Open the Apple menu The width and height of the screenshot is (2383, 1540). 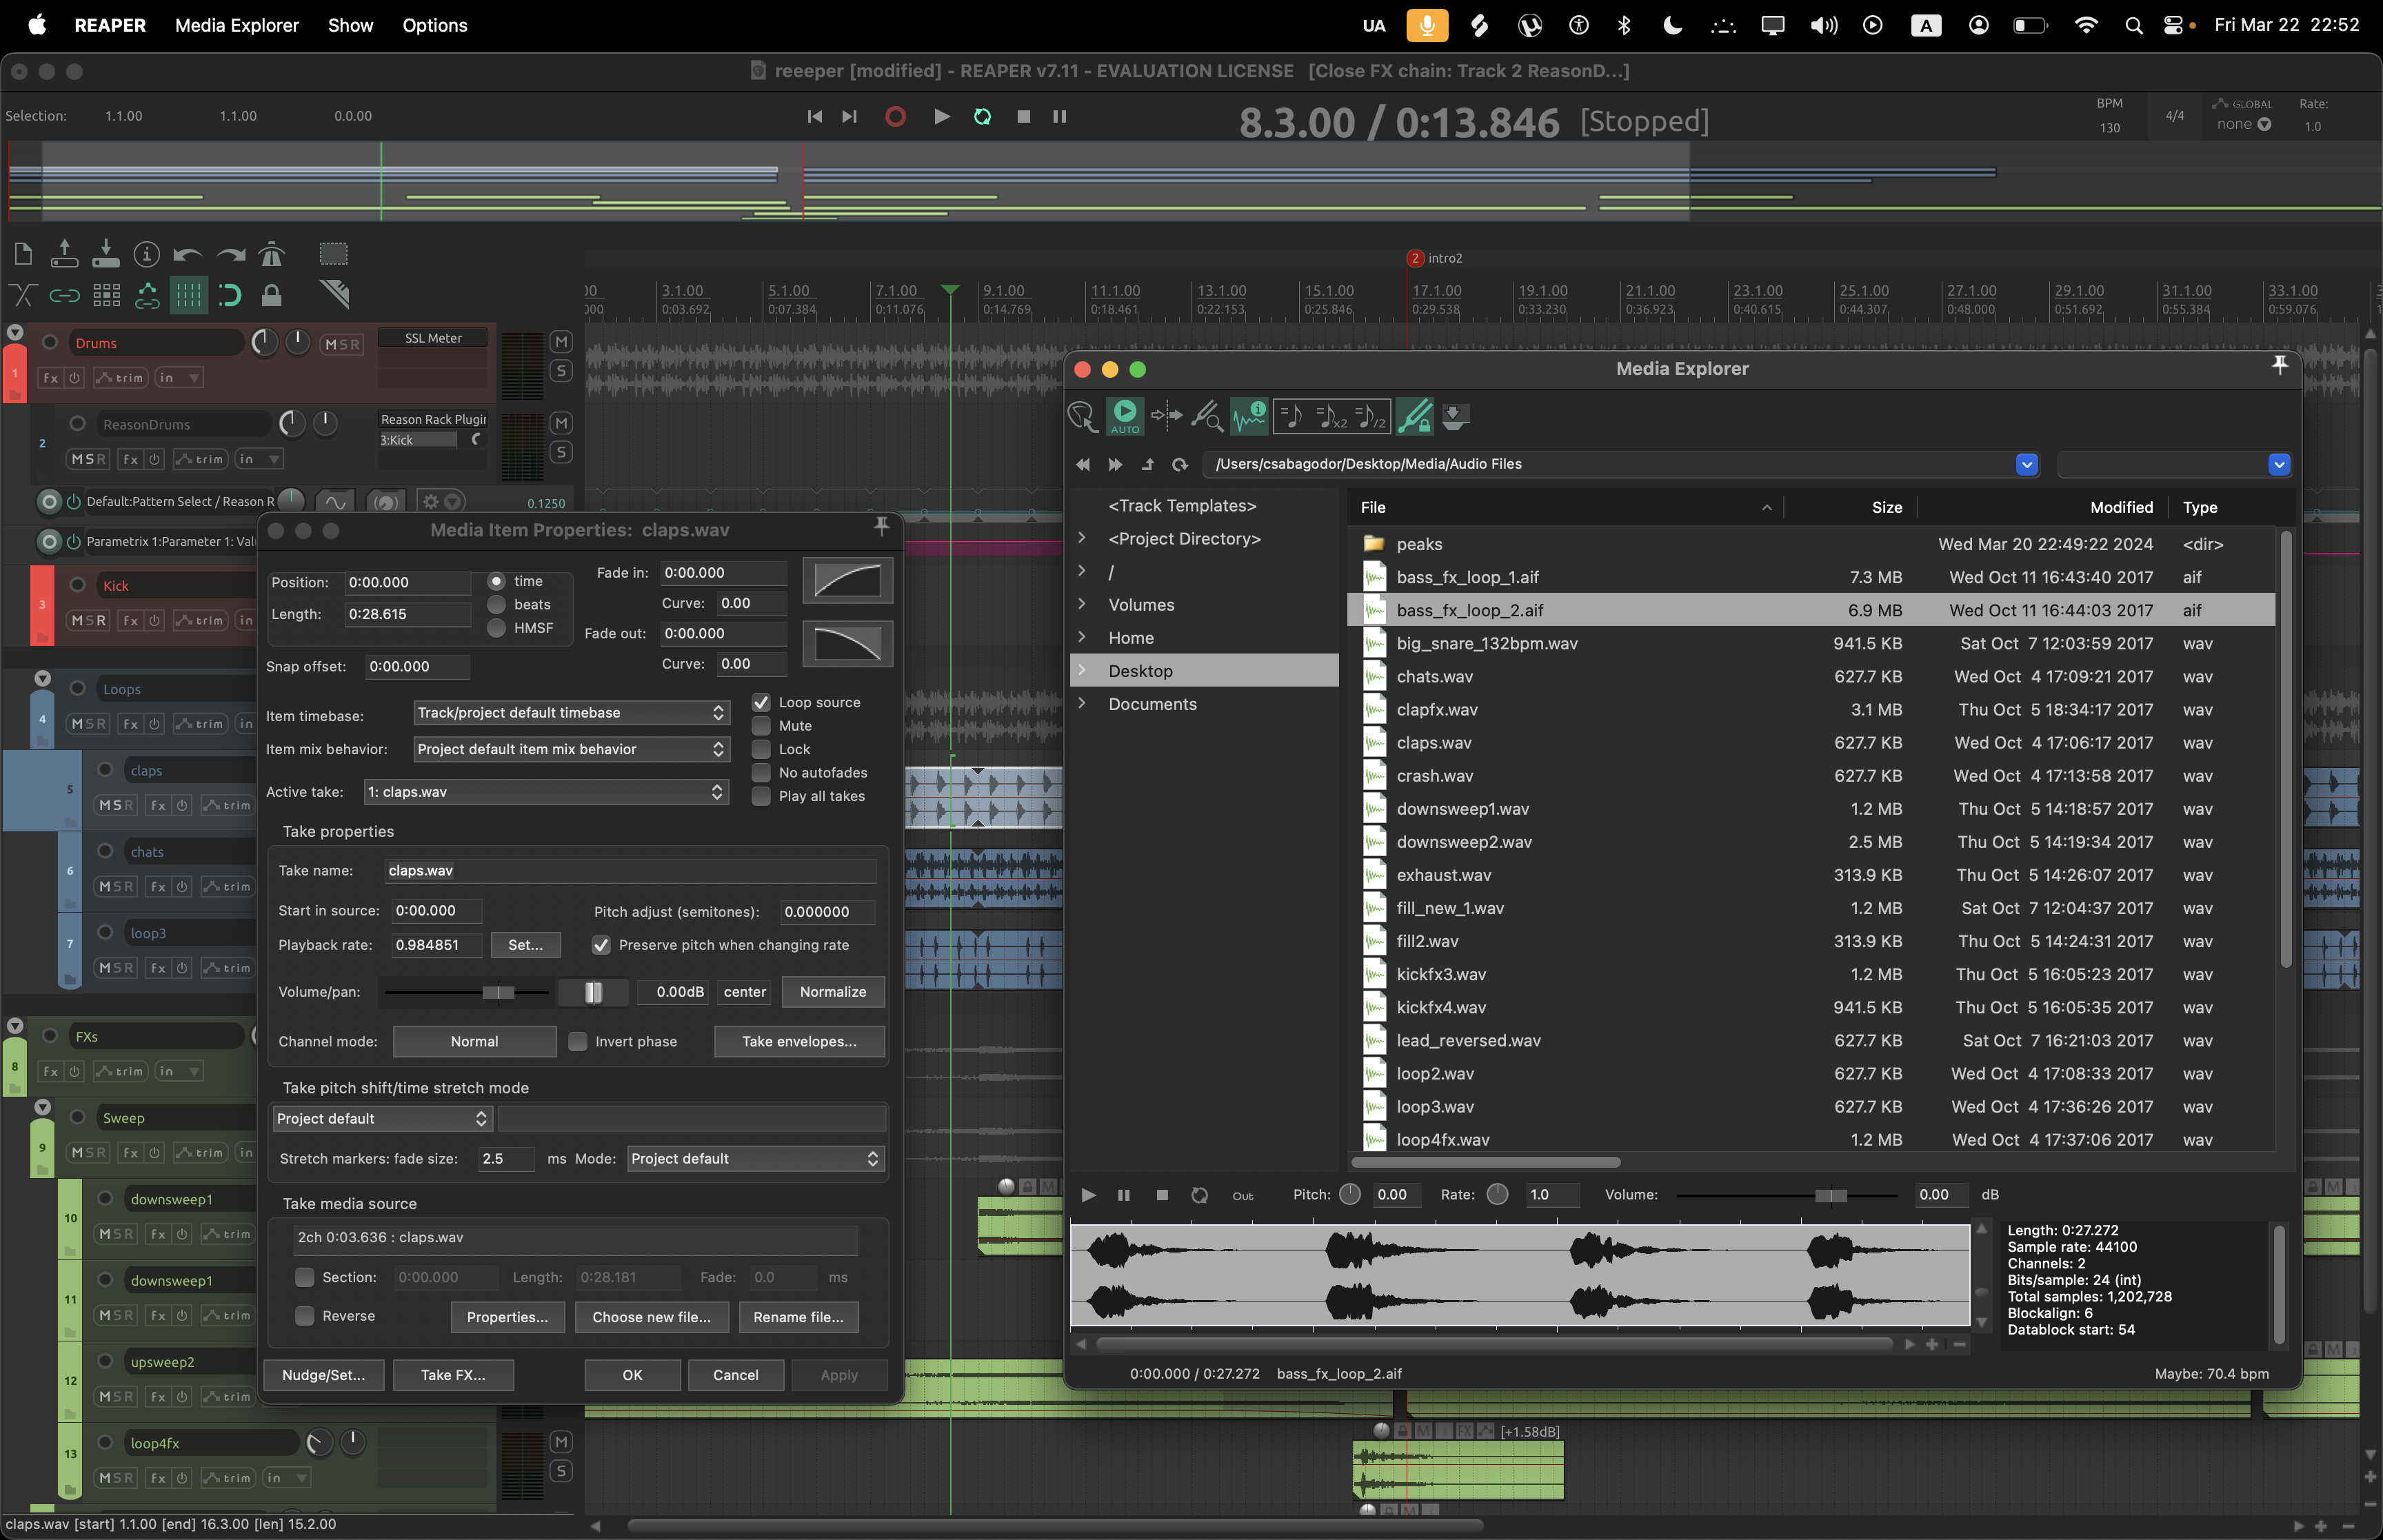(37, 25)
